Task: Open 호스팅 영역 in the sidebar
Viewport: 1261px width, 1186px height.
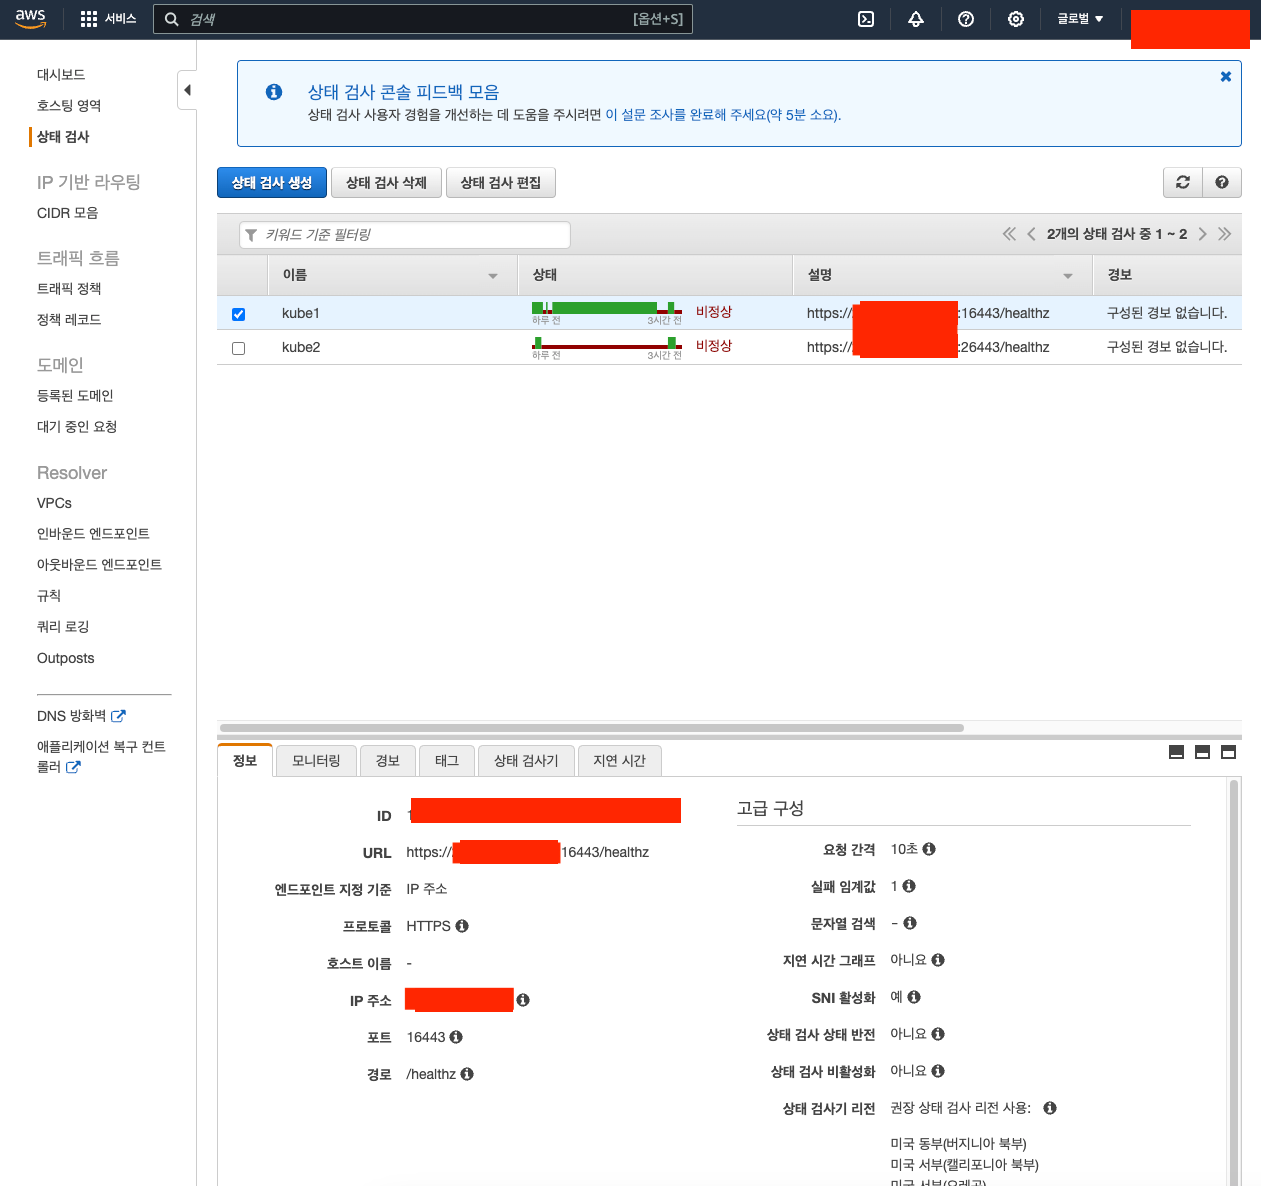Action: [x=69, y=106]
